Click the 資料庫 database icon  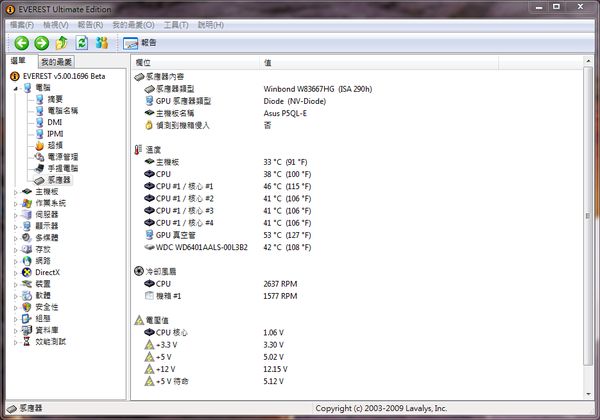(x=27, y=330)
